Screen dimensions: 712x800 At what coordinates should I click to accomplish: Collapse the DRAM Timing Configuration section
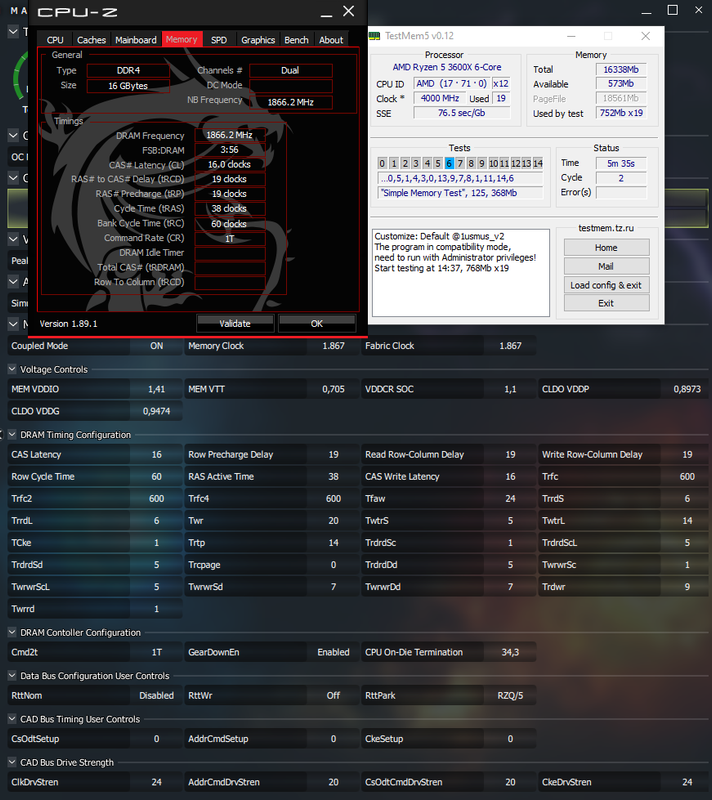click(x=12, y=434)
